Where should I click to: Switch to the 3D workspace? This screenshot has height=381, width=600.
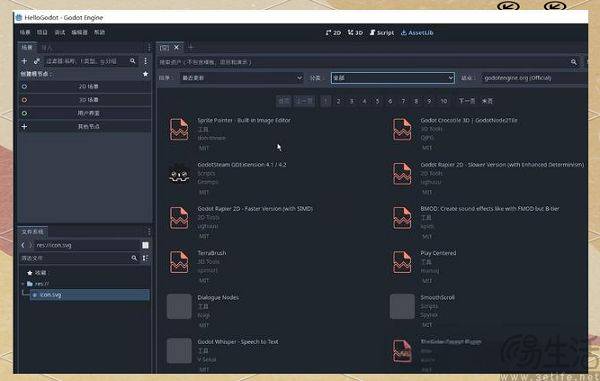(x=355, y=33)
